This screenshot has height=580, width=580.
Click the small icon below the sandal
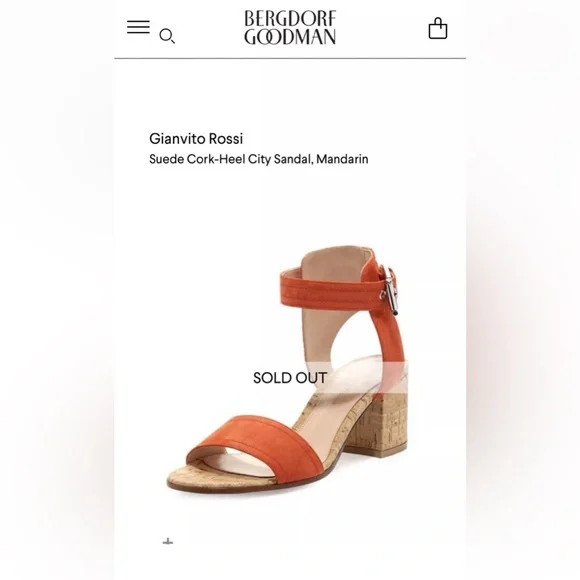(168, 542)
